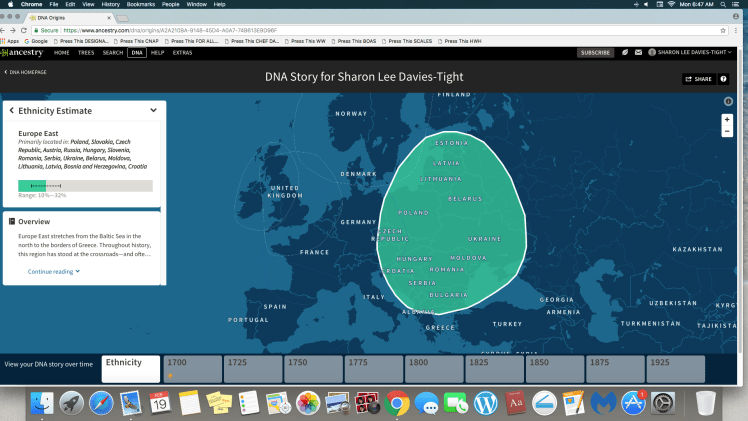Open the messages envelope icon

coord(637,52)
